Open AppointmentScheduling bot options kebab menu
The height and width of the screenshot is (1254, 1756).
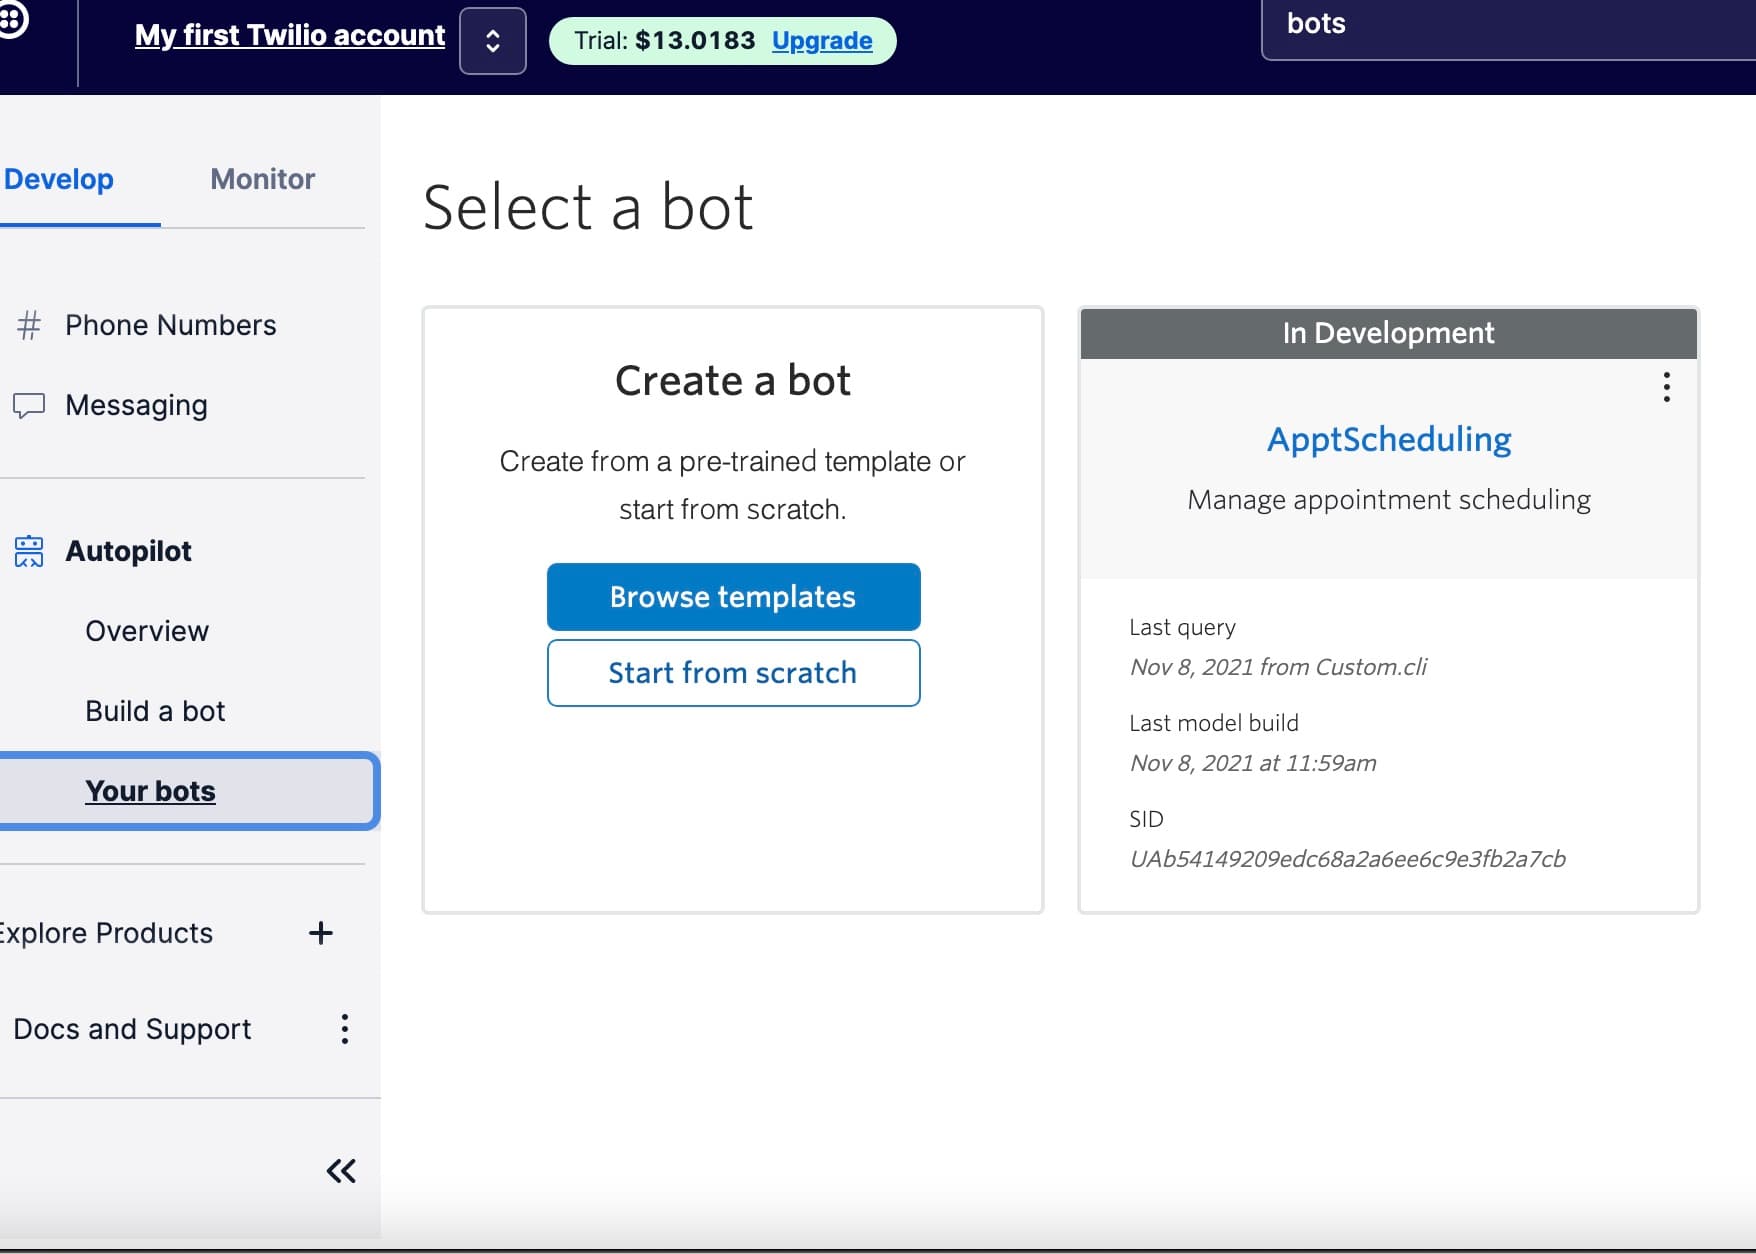coord(1666,387)
